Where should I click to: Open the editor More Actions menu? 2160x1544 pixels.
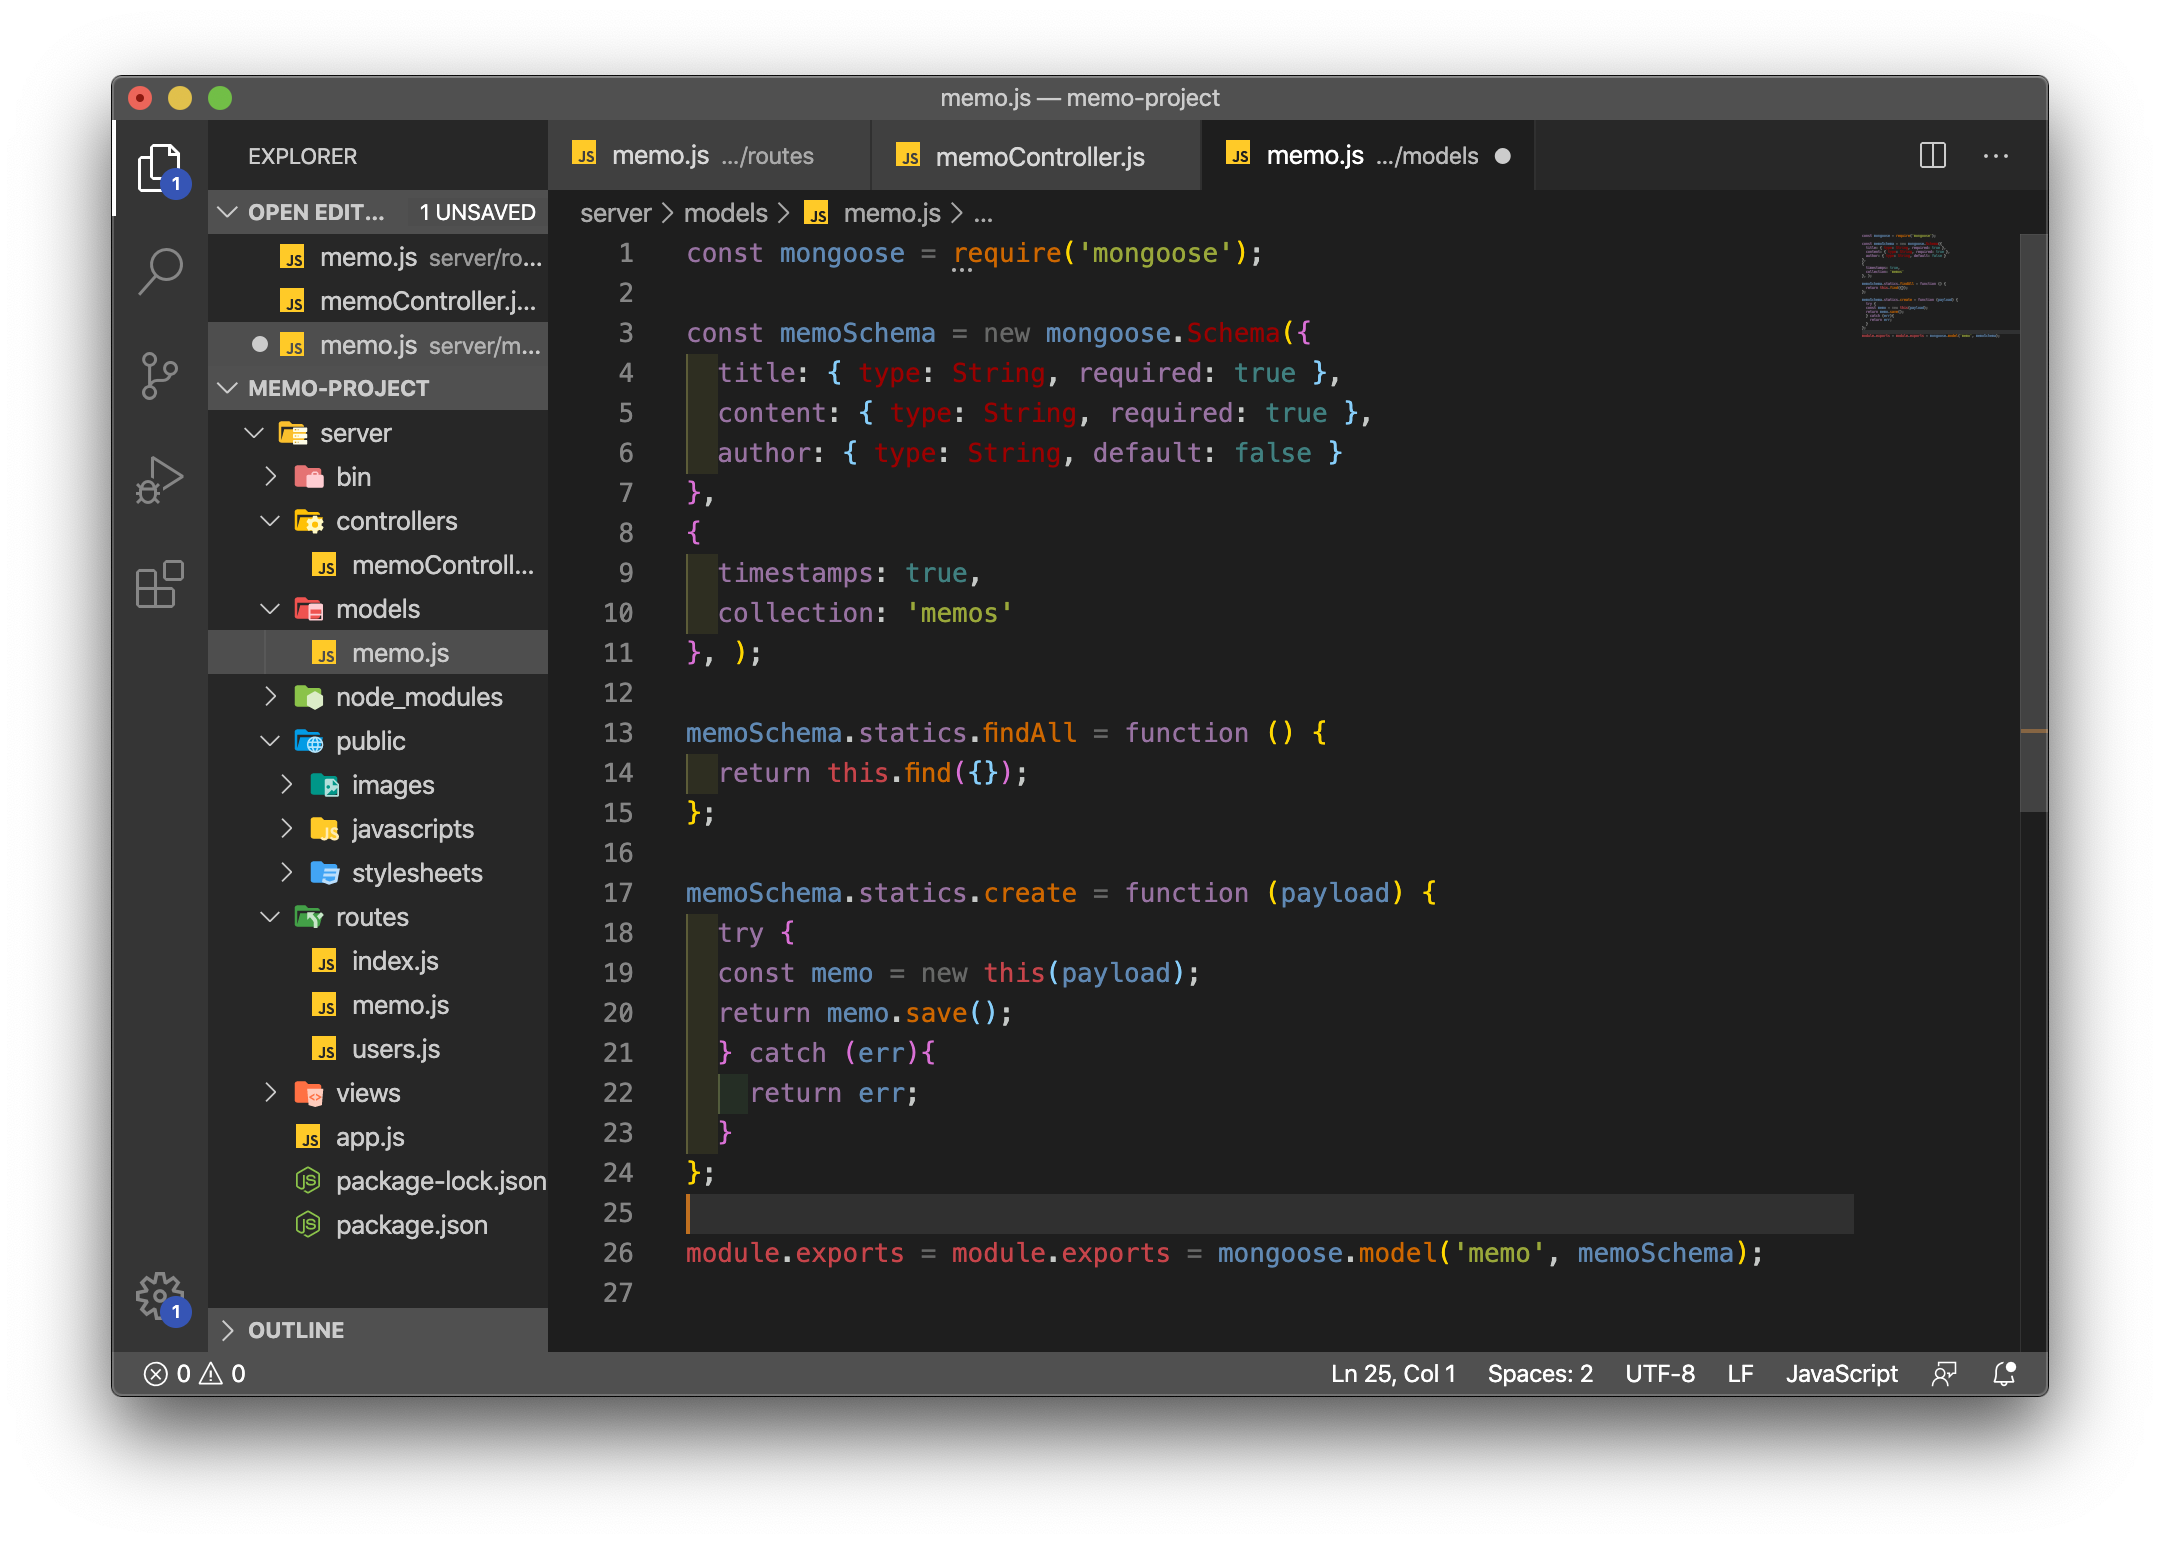(1996, 156)
